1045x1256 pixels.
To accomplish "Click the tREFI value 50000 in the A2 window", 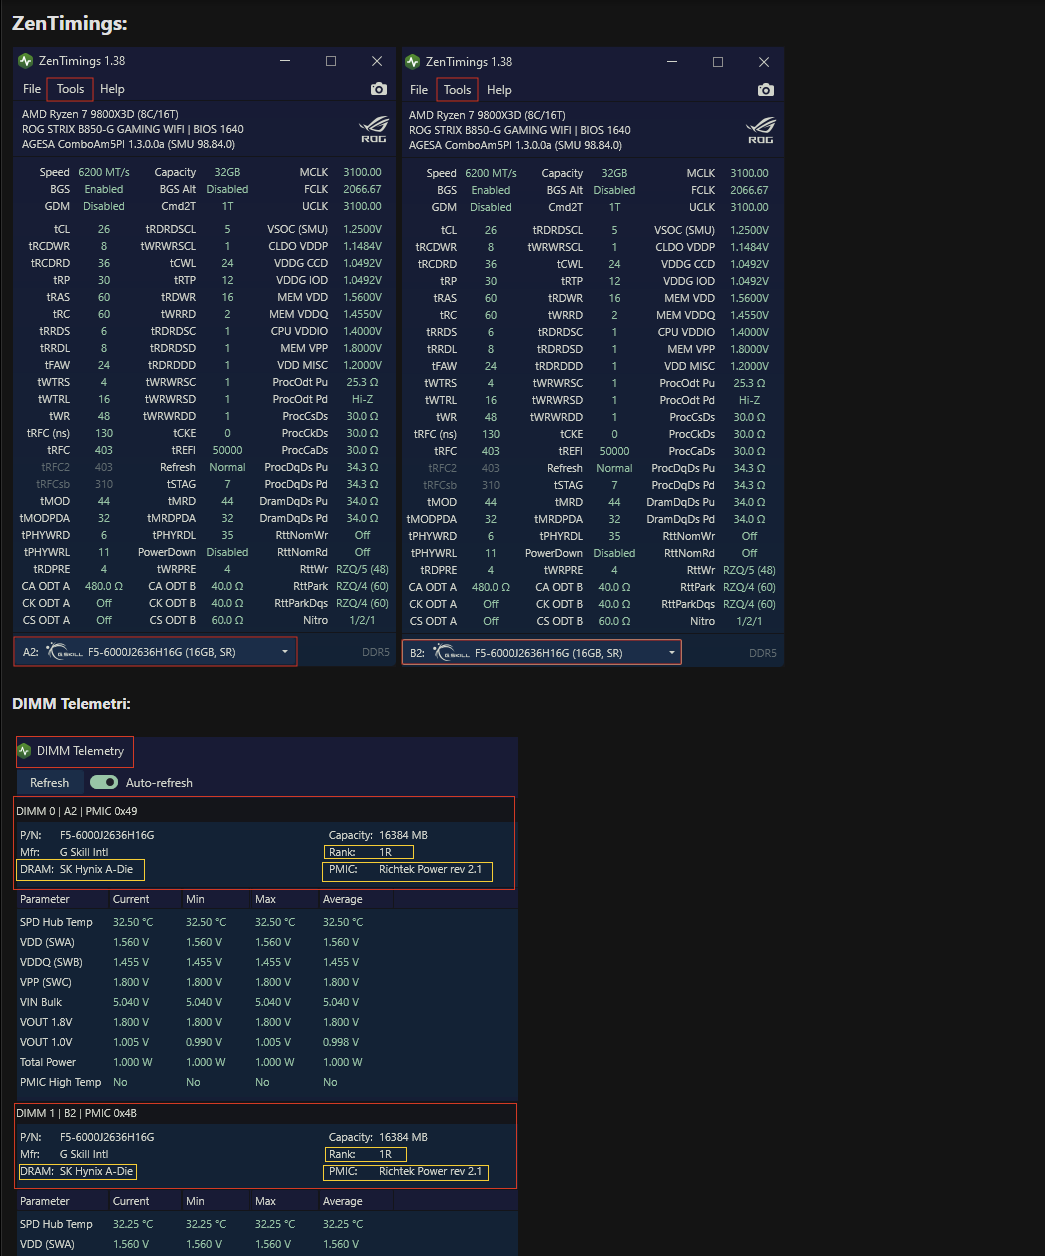I will point(227,450).
